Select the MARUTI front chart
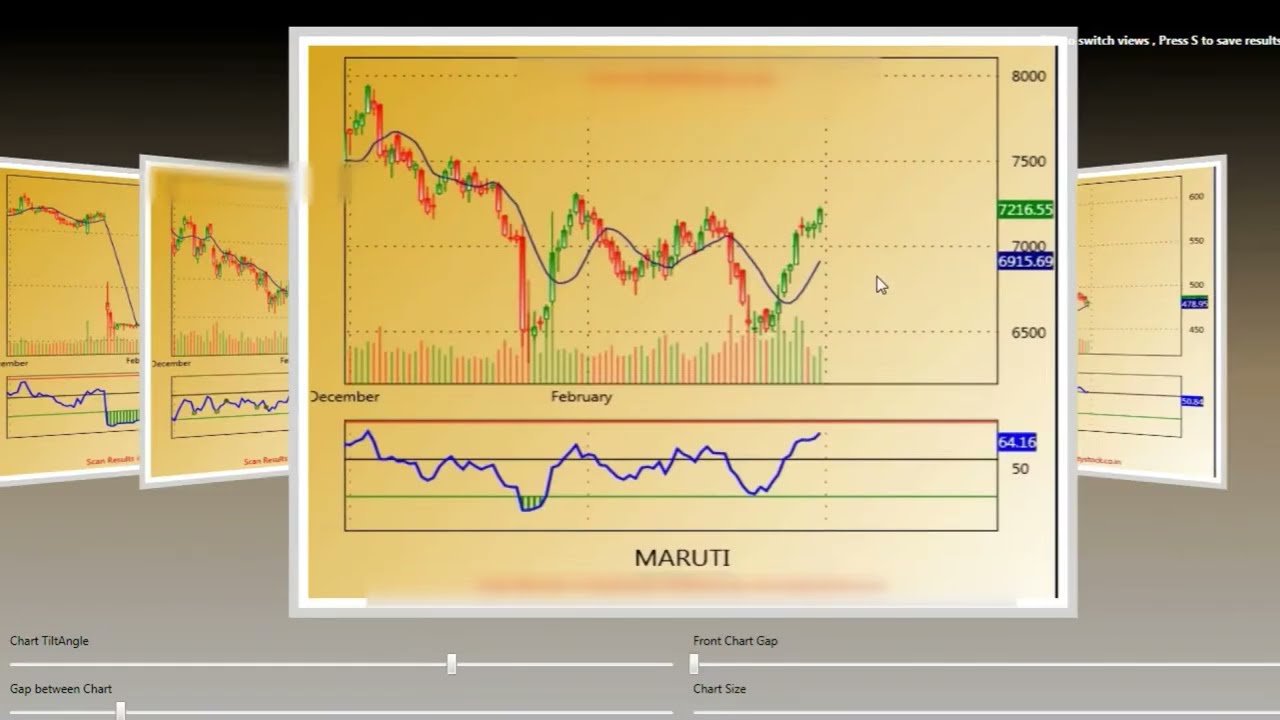The image size is (1280, 720). click(x=682, y=321)
